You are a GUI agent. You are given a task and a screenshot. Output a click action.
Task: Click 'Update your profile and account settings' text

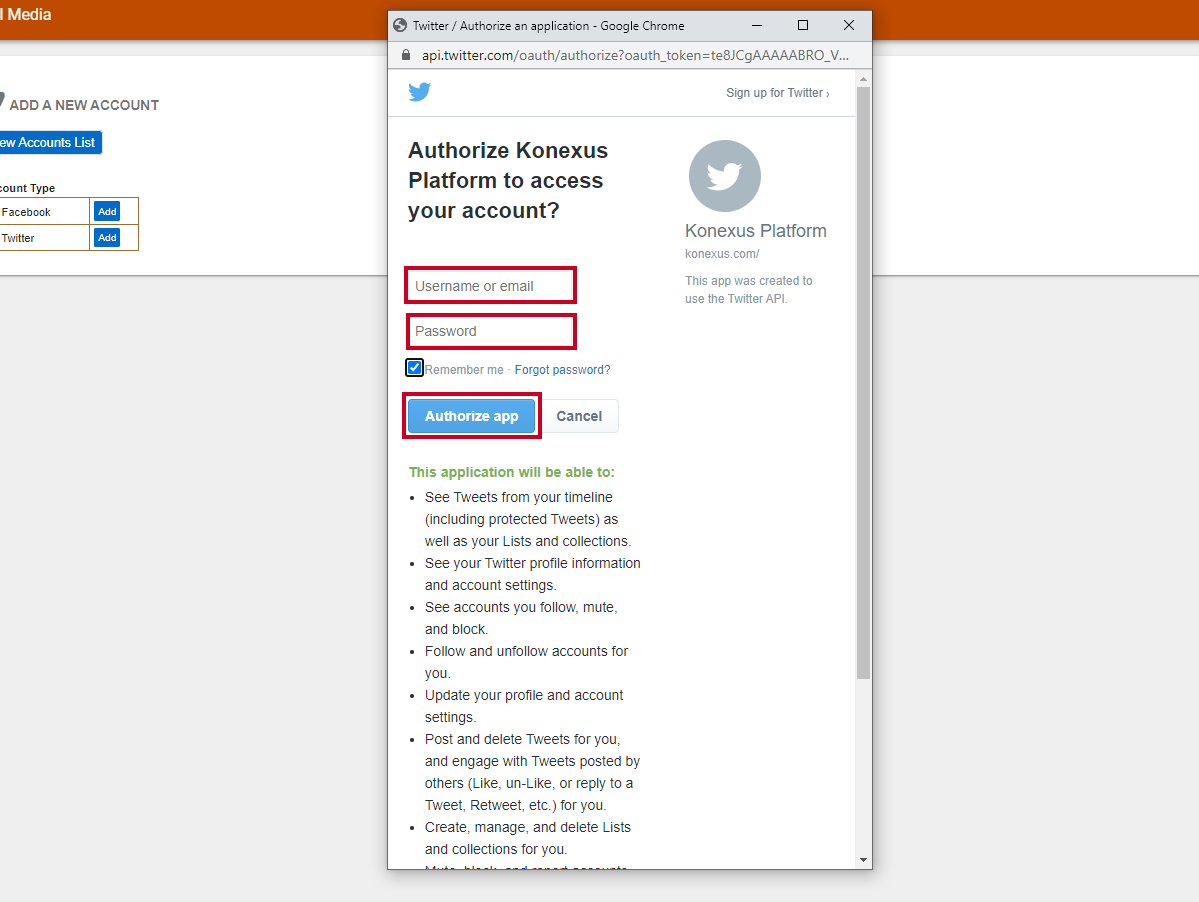point(524,706)
